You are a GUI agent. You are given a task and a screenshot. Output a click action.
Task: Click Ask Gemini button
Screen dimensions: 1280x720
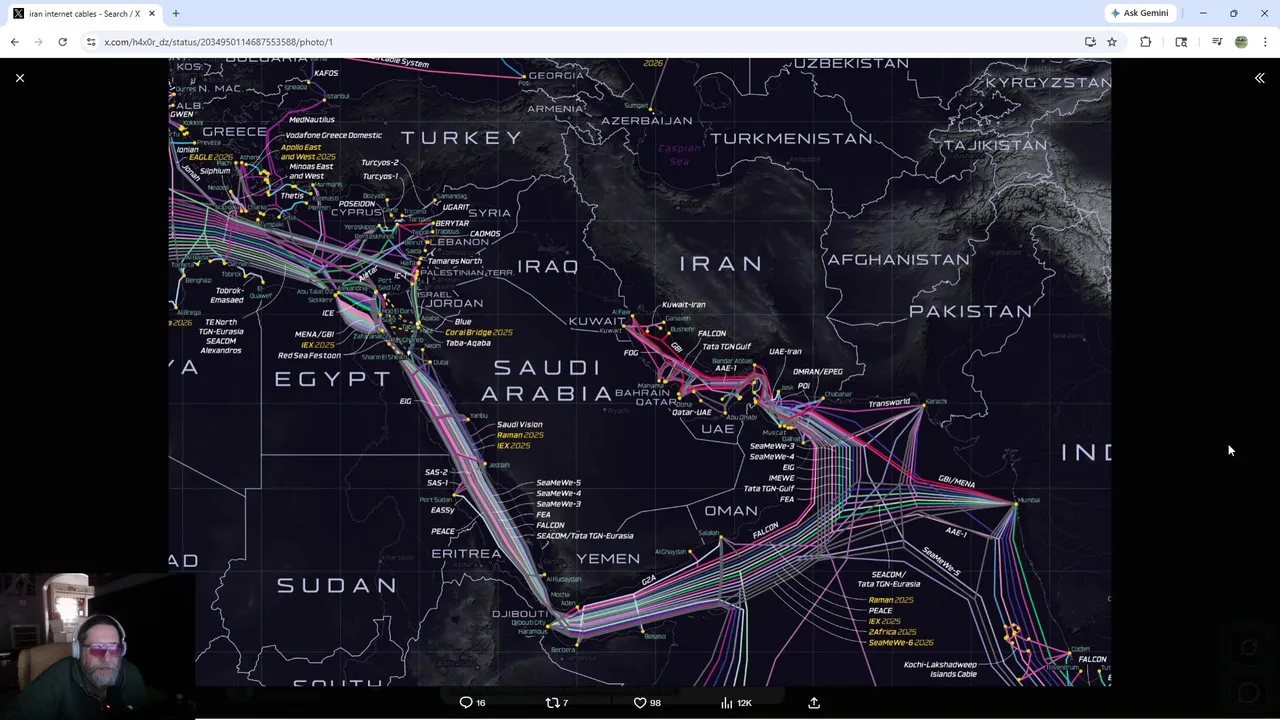pyautogui.click(x=1139, y=13)
